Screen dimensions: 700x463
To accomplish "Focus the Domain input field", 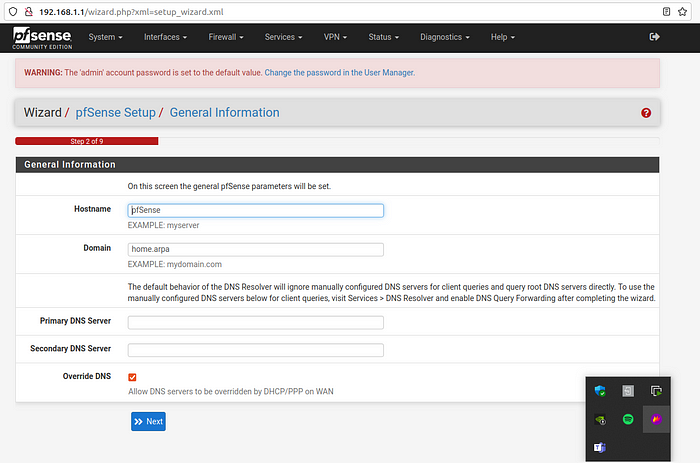I will click(255, 250).
